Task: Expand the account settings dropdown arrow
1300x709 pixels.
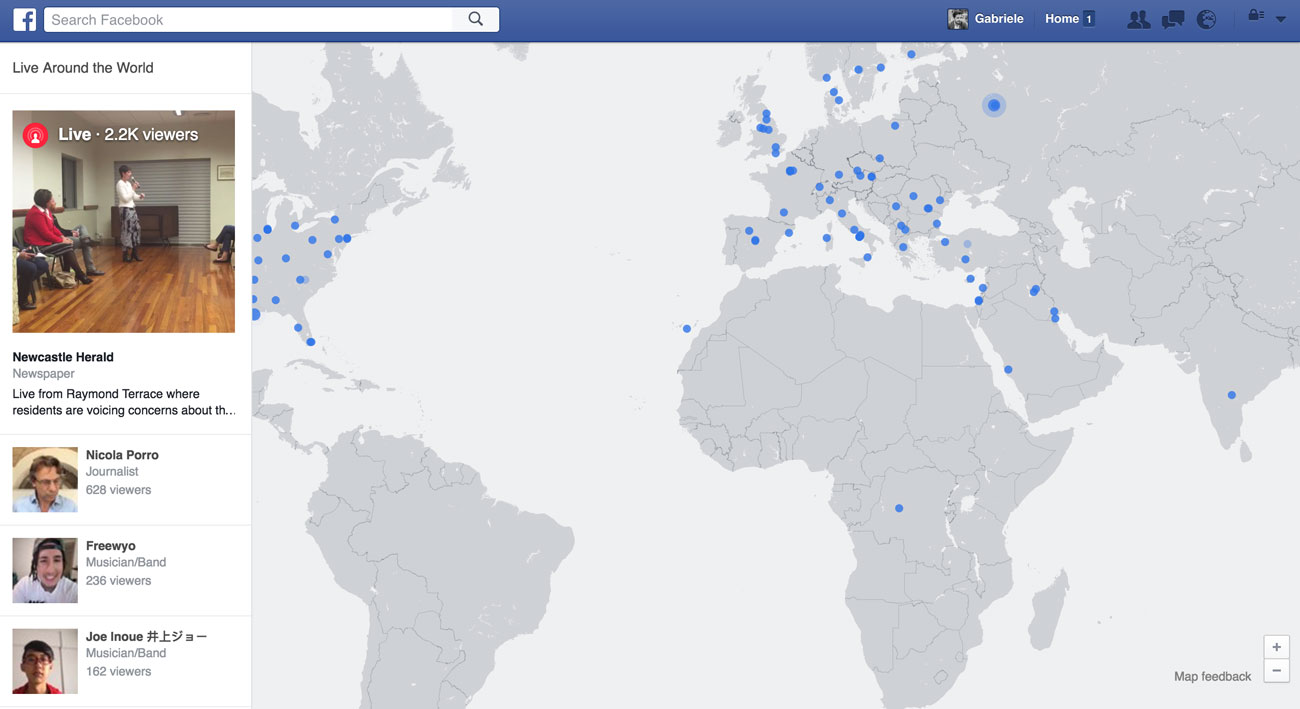Action: pyautogui.click(x=1281, y=19)
